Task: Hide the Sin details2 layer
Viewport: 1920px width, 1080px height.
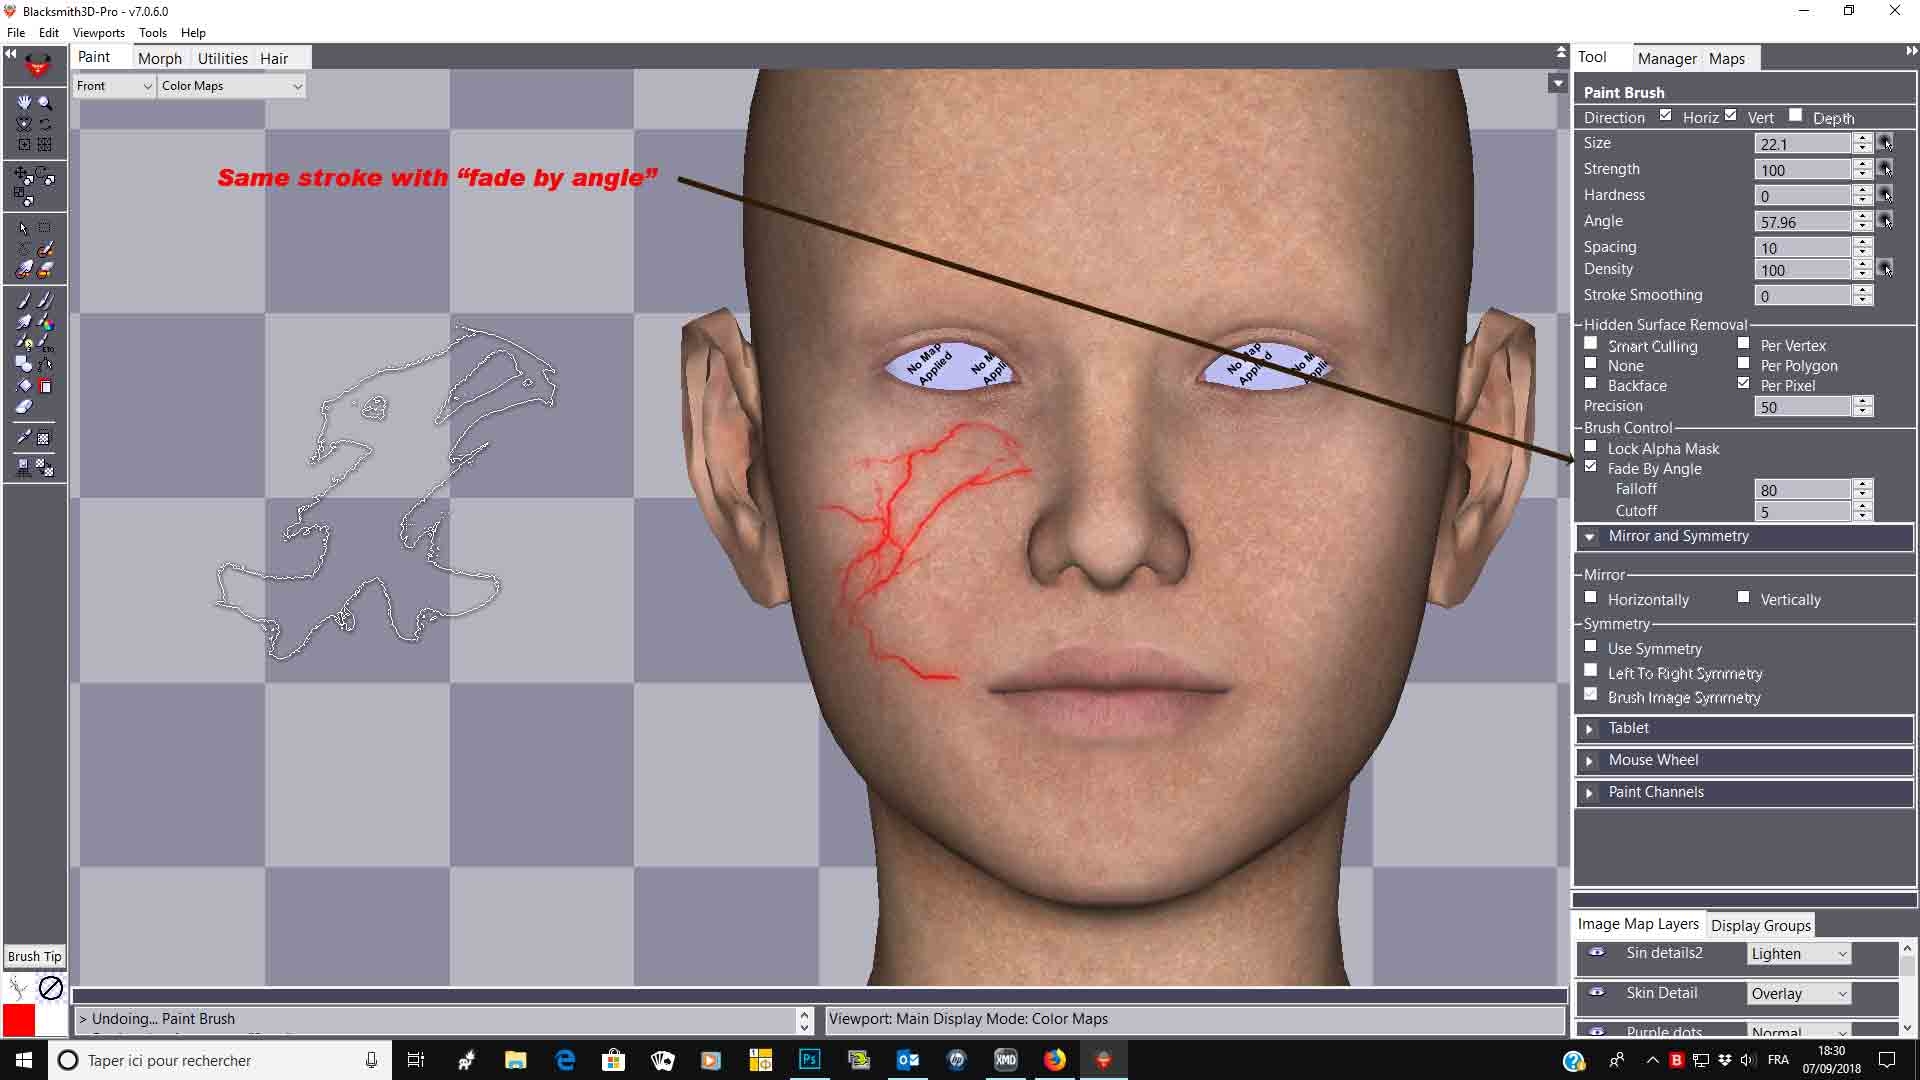Action: click(1597, 953)
